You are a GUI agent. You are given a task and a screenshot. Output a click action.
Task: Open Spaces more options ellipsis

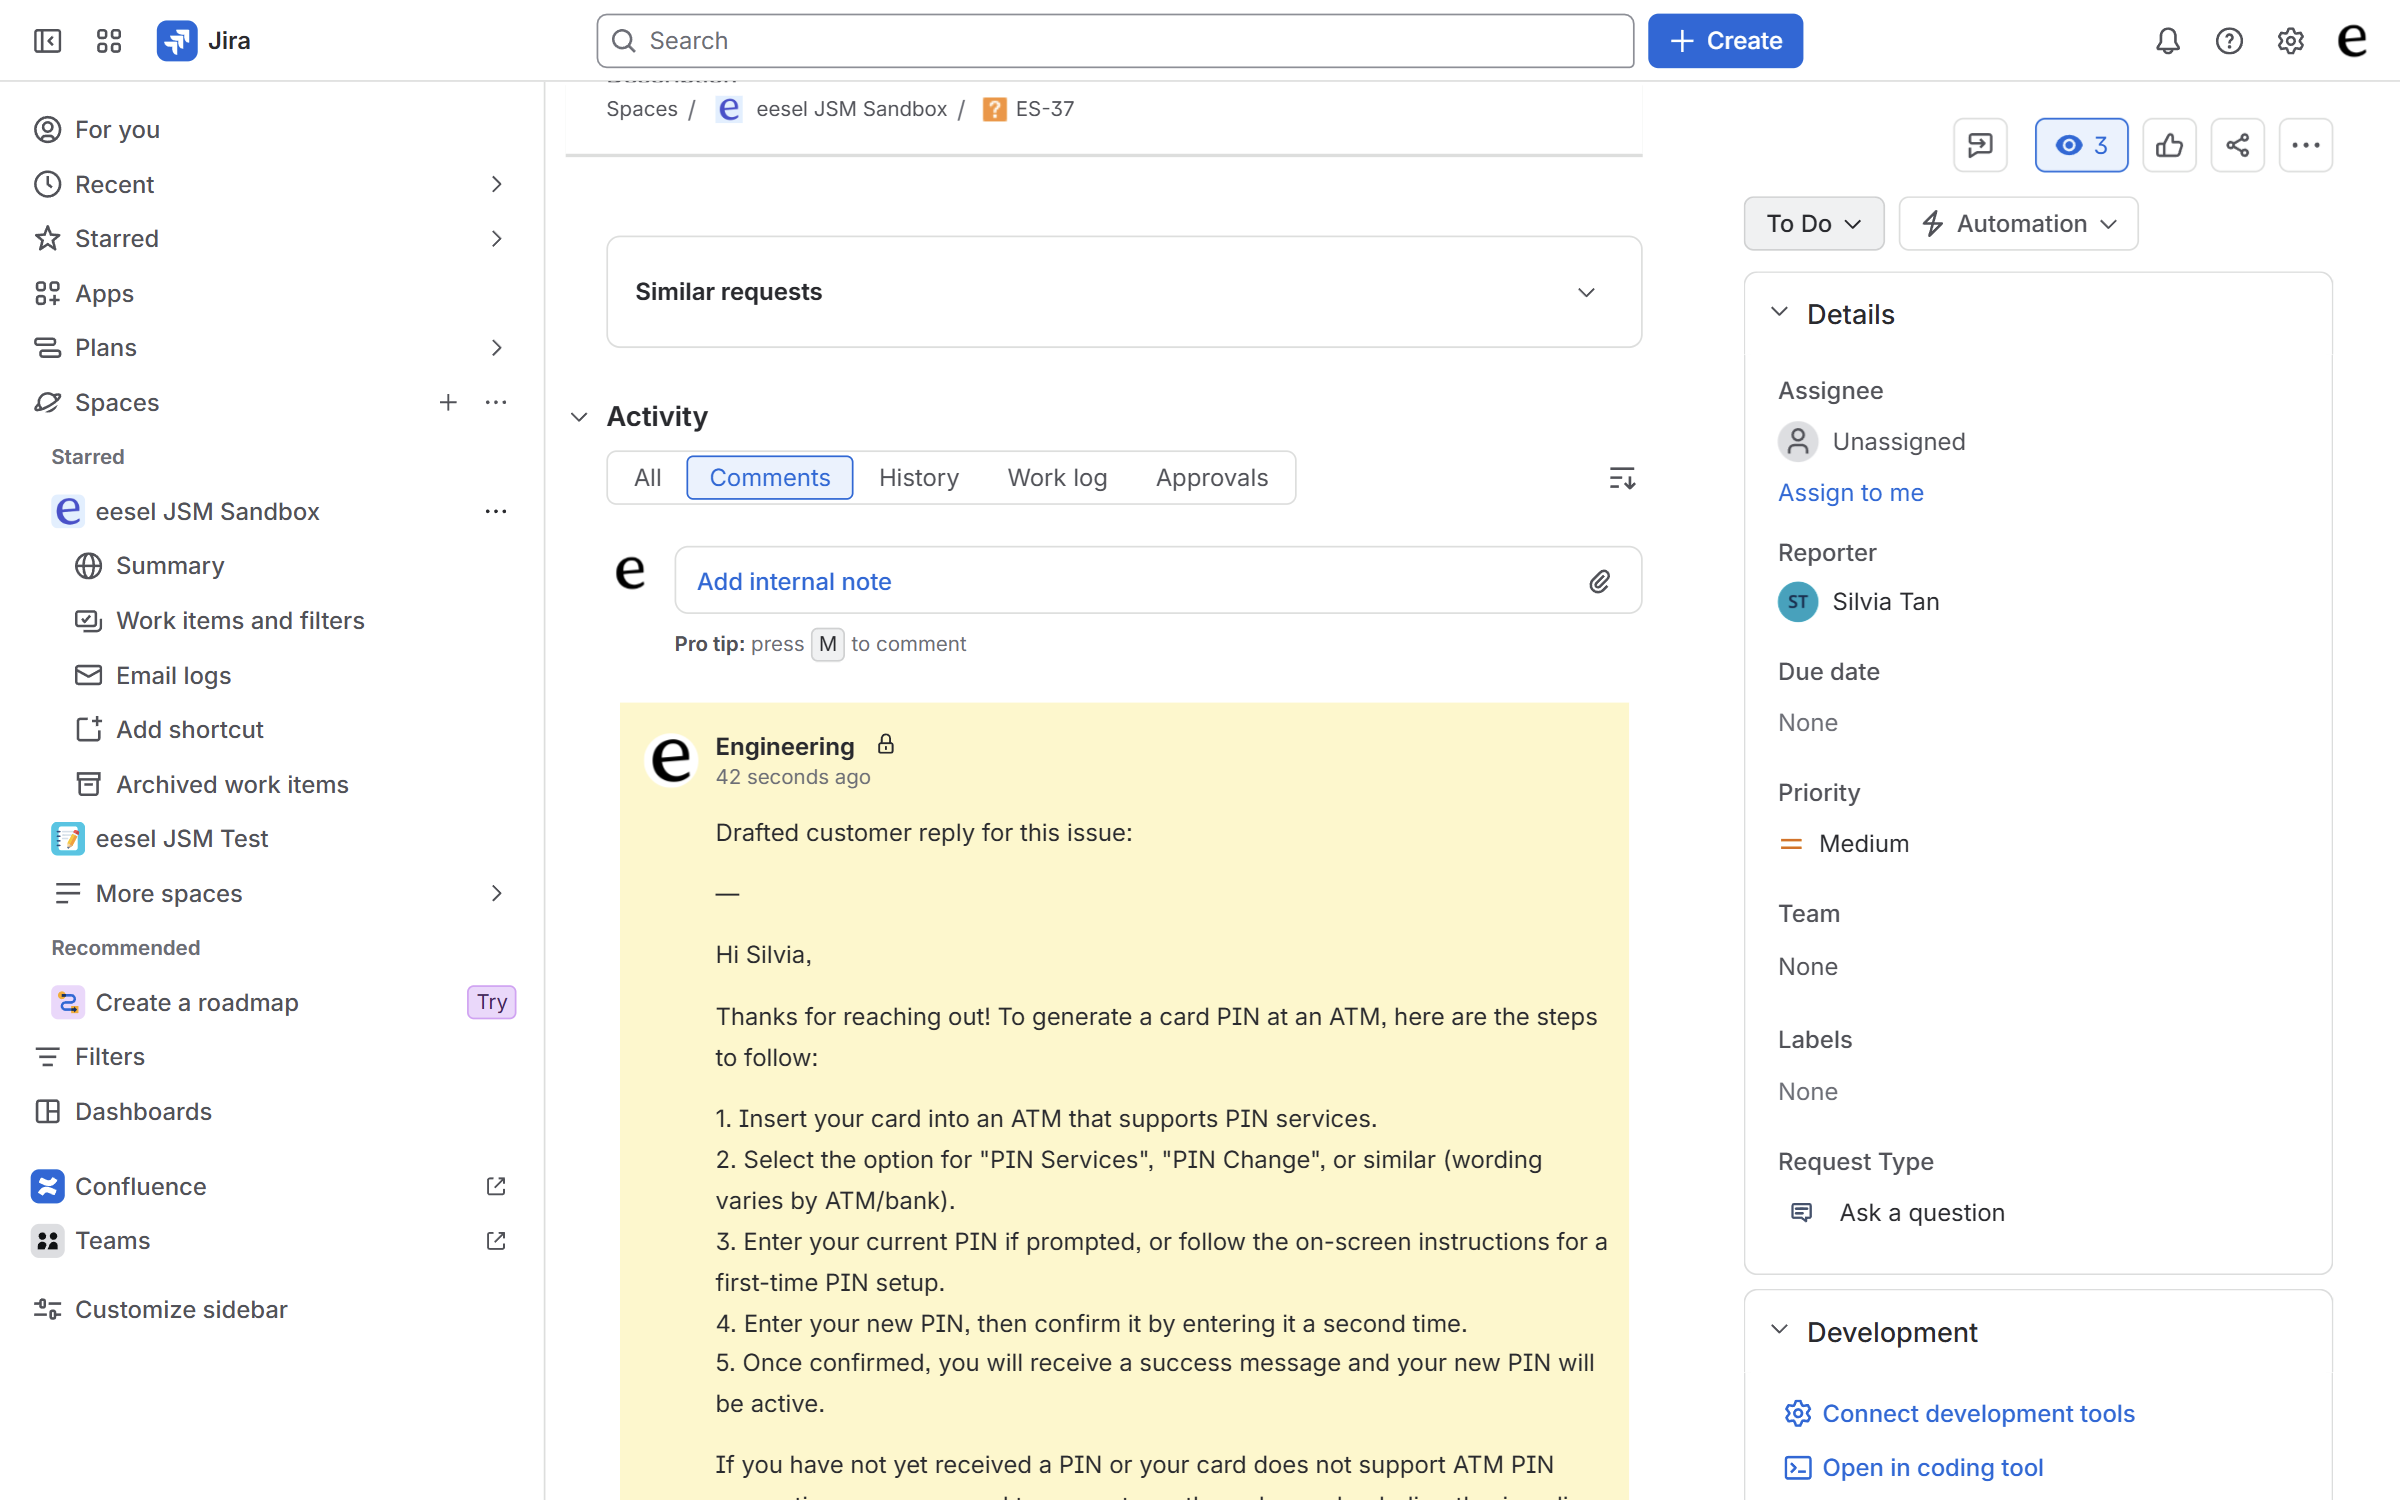[x=496, y=402]
